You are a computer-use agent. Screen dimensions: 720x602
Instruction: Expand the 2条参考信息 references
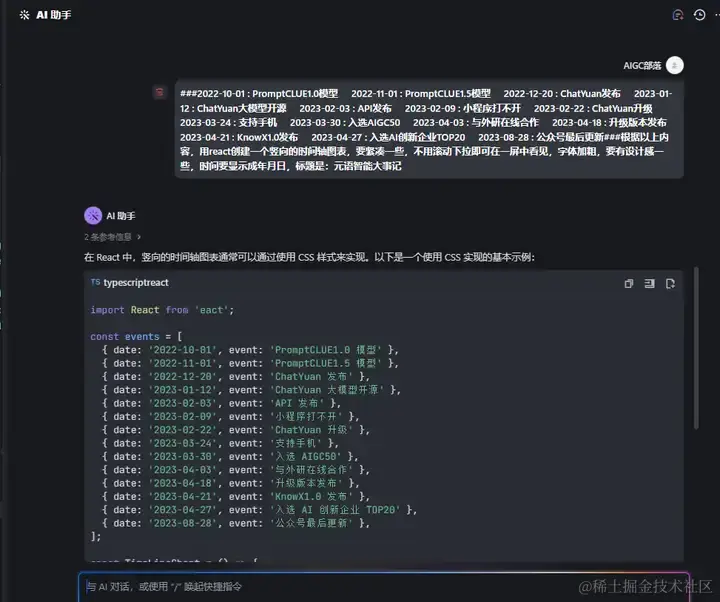tap(112, 237)
